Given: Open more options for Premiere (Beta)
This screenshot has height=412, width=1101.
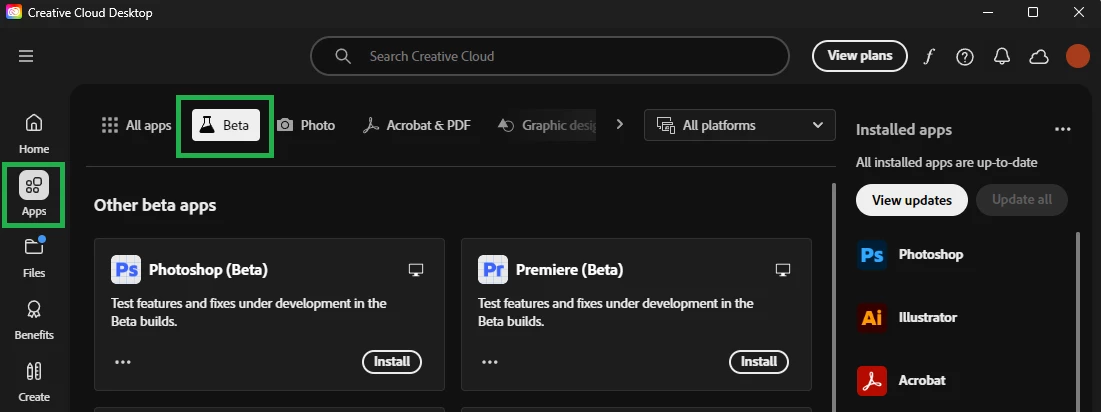Looking at the screenshot, I should coord(490,362).
